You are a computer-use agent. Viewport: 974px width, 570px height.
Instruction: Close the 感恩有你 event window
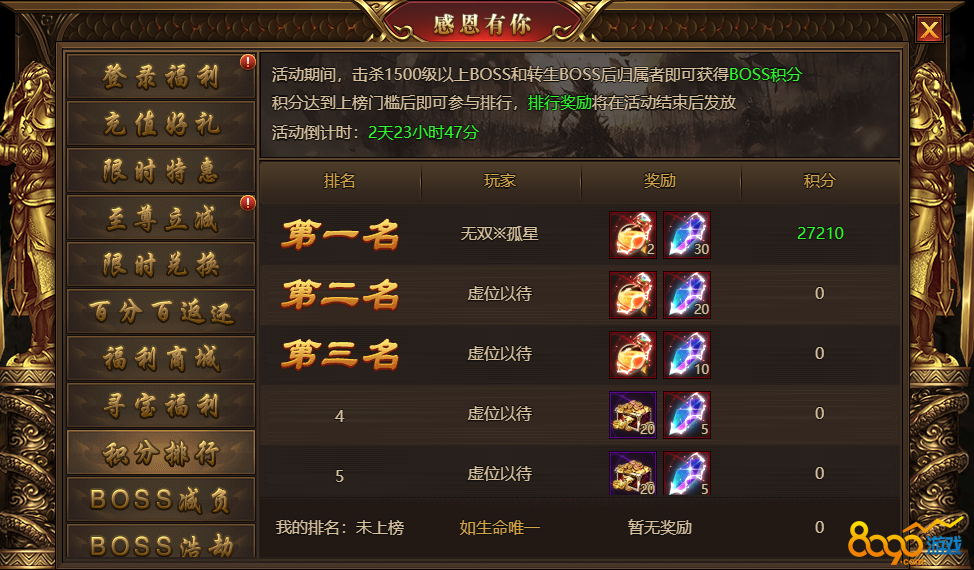929,29
